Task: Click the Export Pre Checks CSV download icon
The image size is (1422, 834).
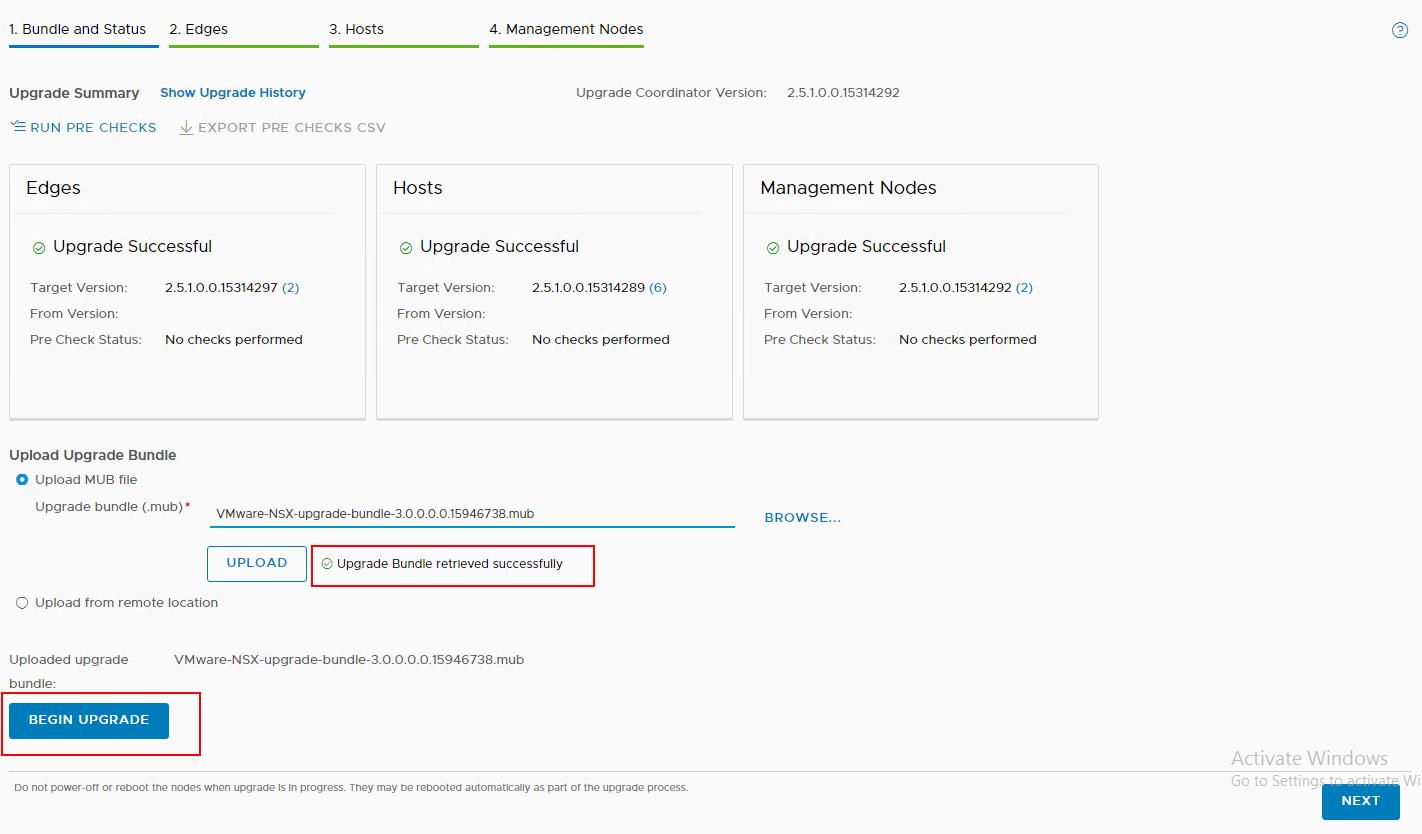Action: click(186, 128)
